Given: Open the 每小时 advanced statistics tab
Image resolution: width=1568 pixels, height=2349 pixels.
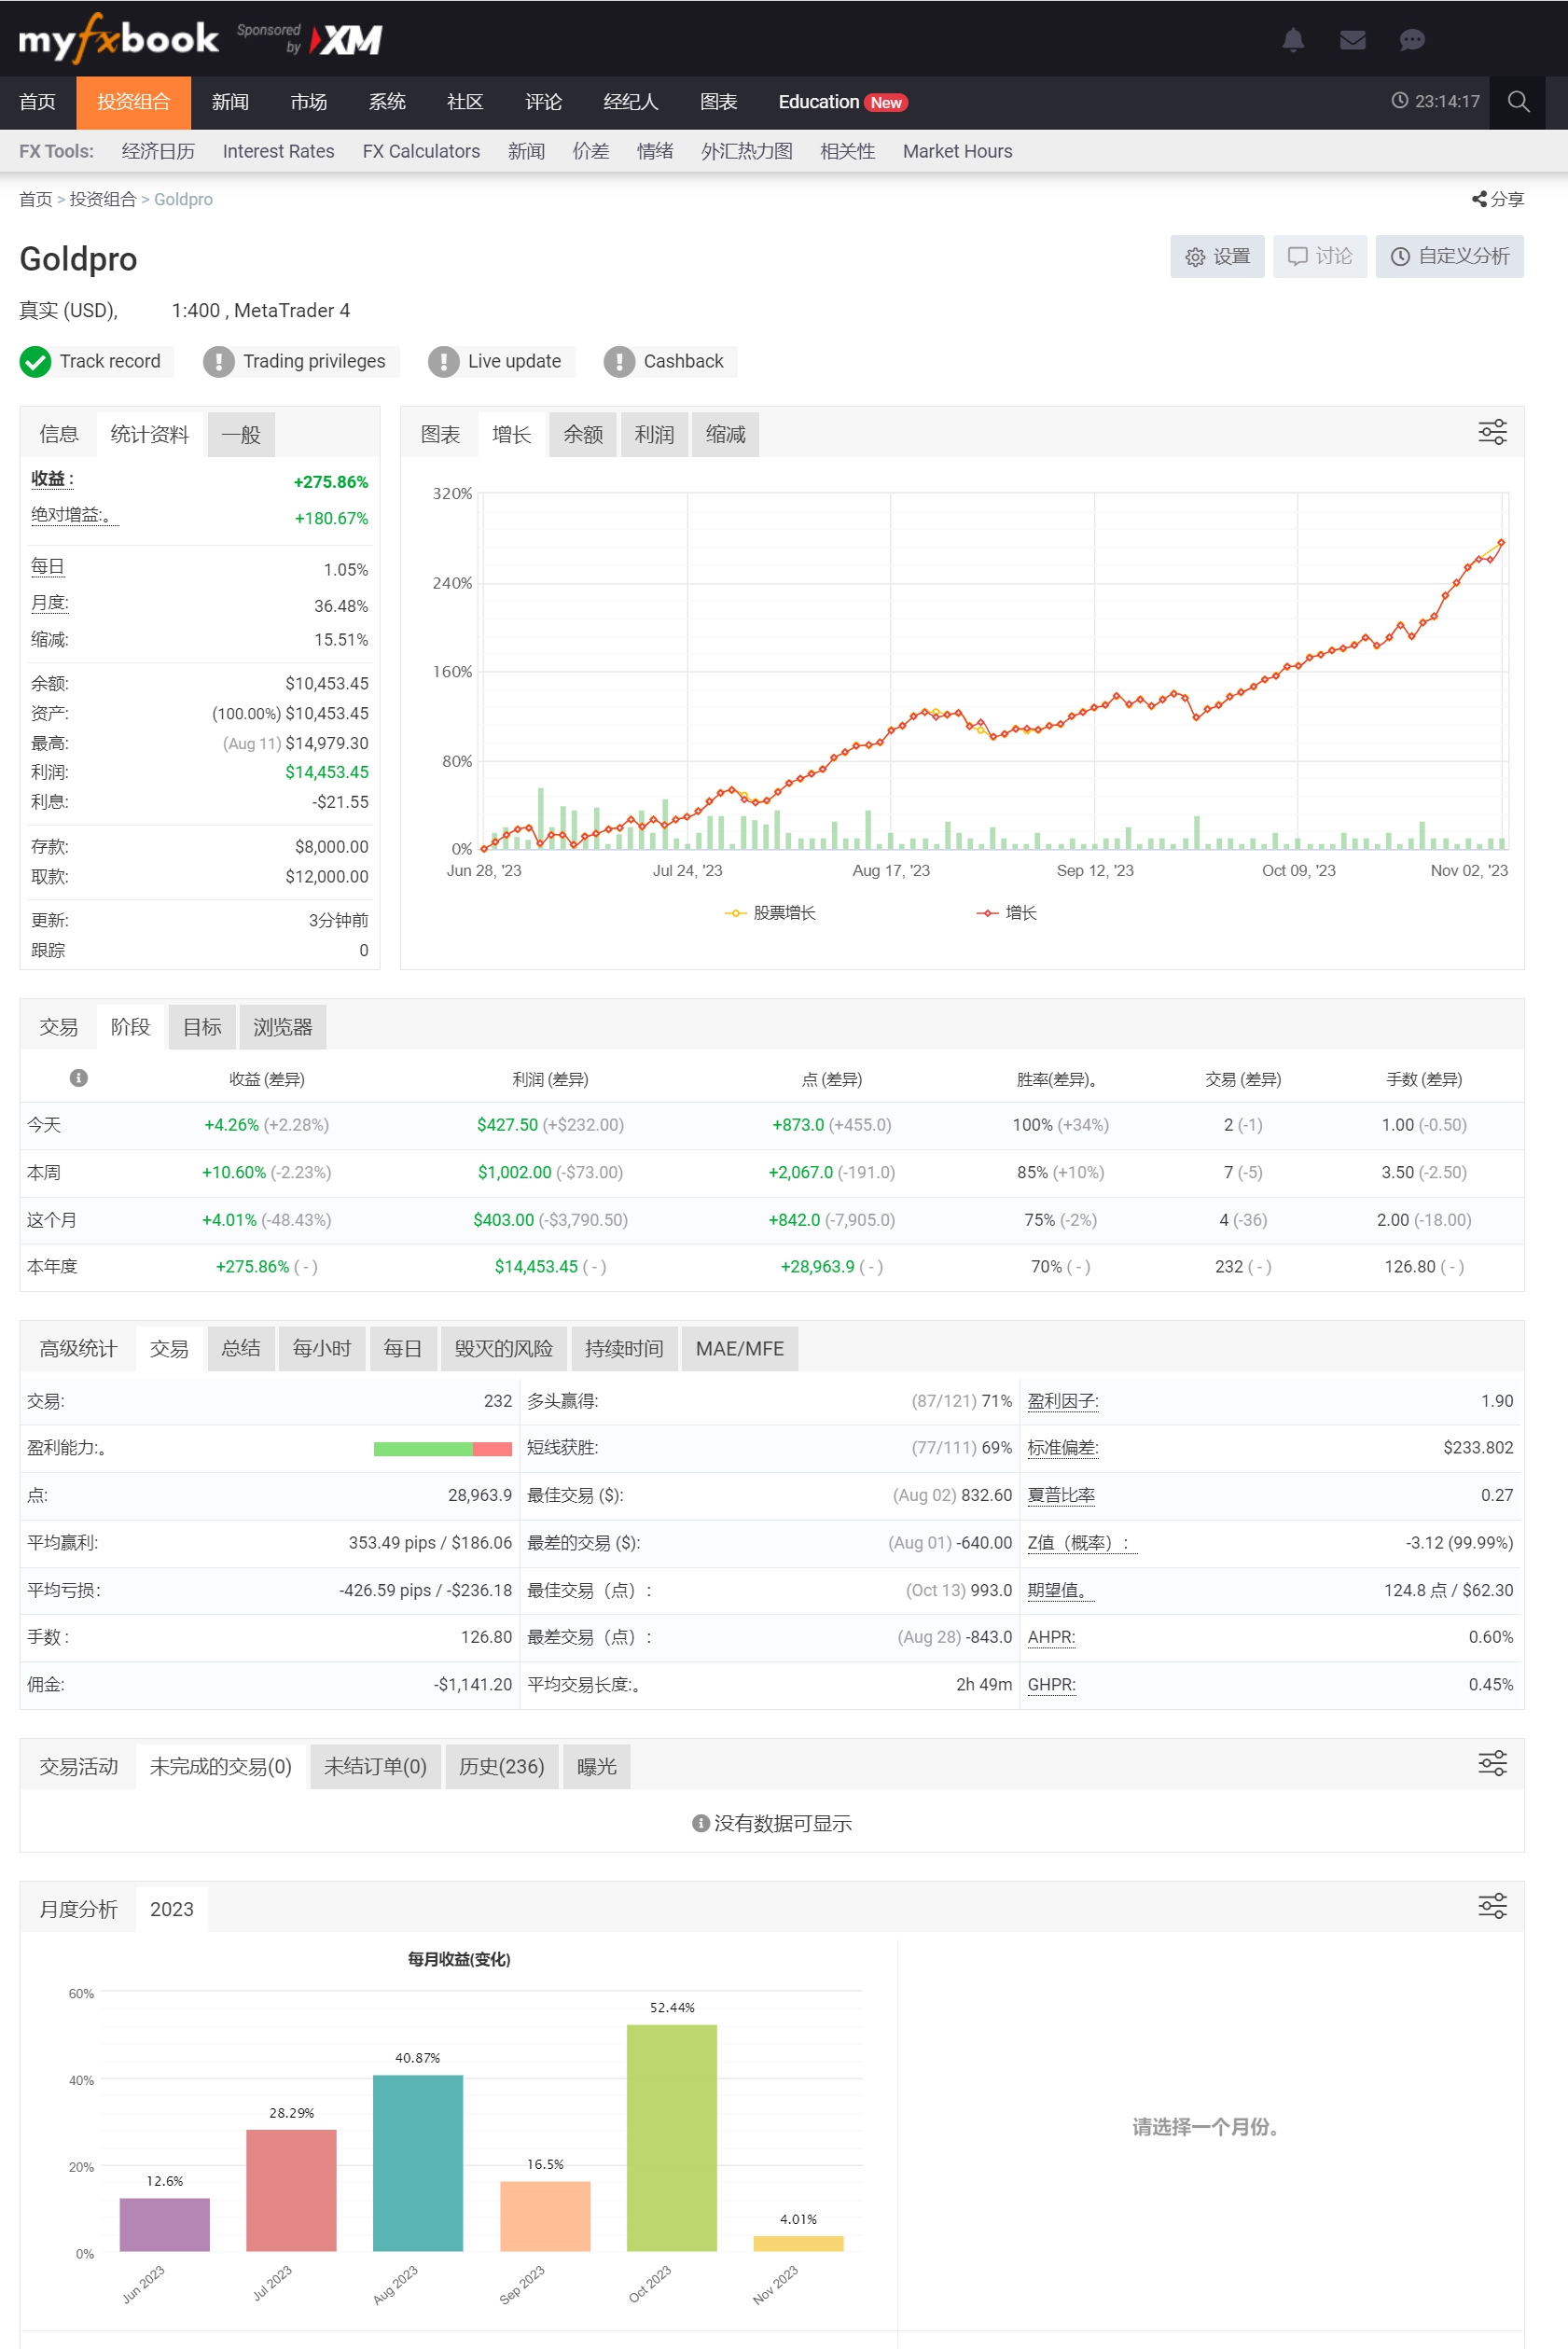Looking at the screenshot, I should point(322,1348).
